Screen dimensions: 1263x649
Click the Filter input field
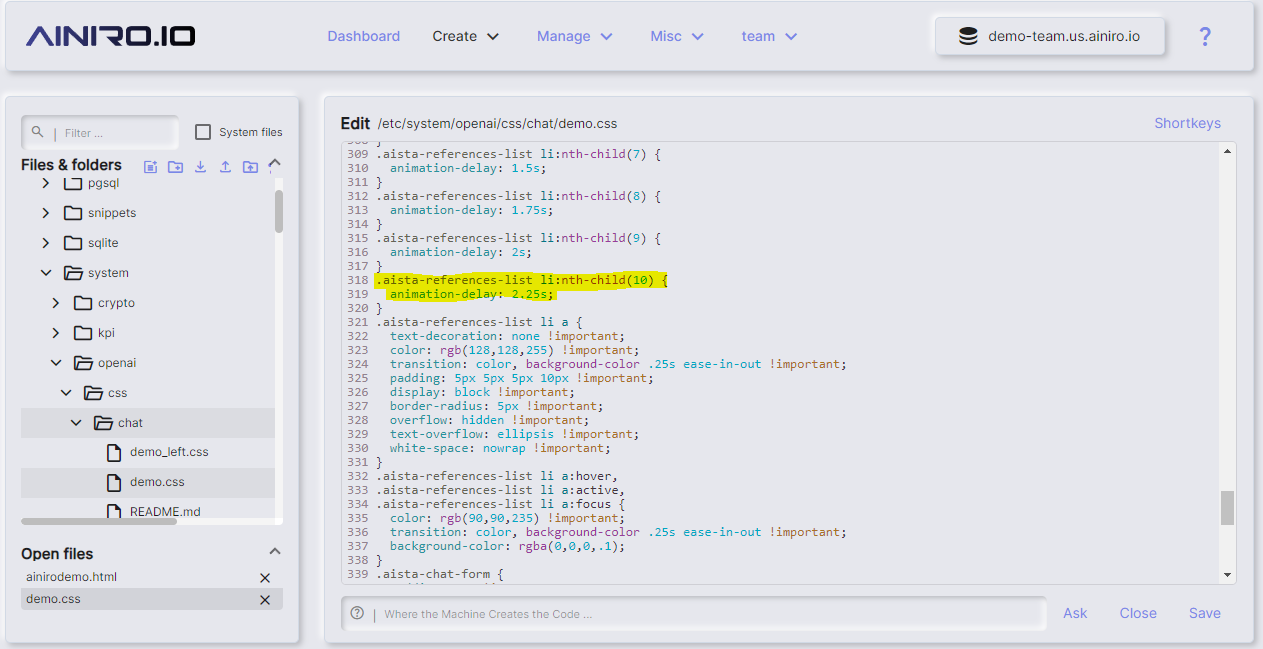pyautogui.click(x=100, y=132)
